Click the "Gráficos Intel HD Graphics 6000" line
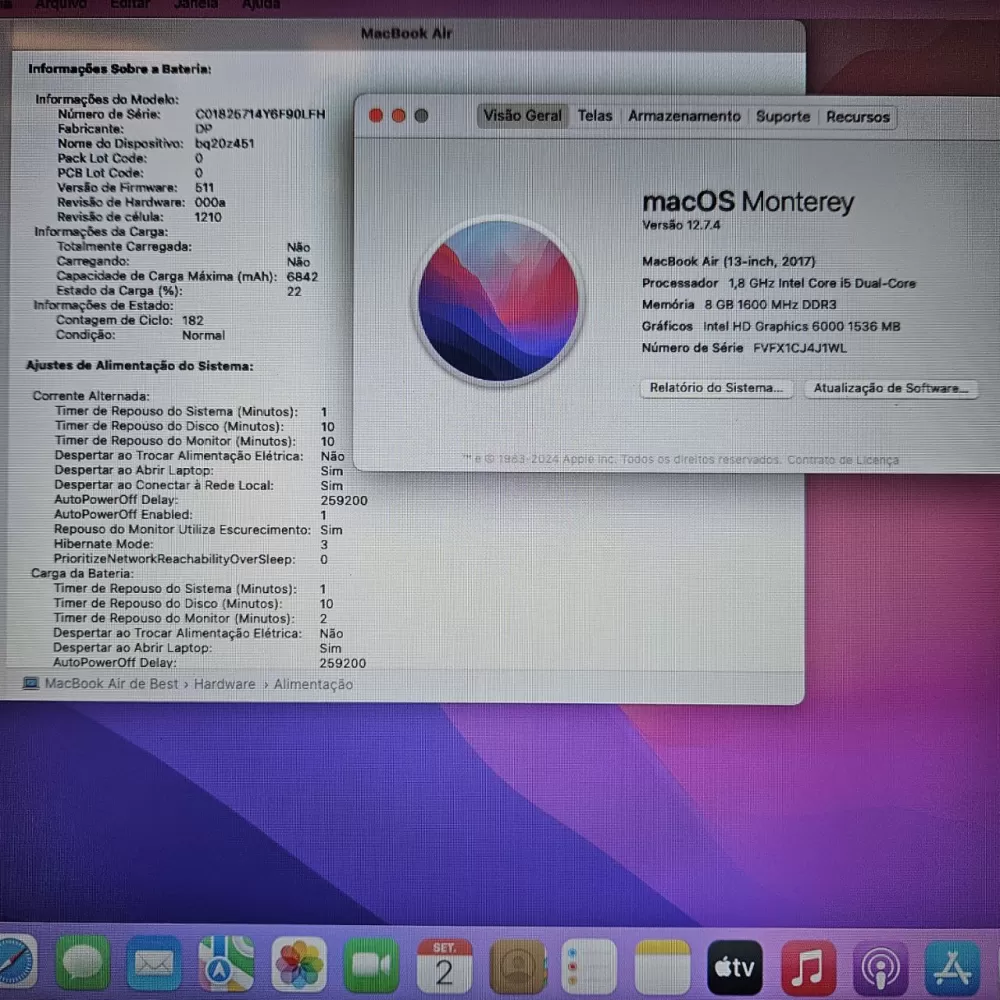The height and width of the screenshot is (1000, 1000). pos(771,327)
